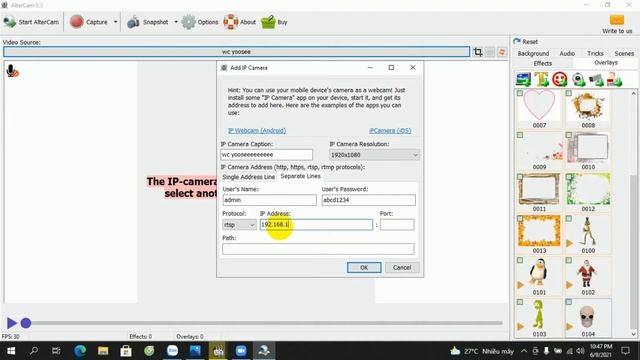This screenshot has height=360, width=640.
Task: Expand the Snapshot dropdown arrow
Action: click(176, 22)
